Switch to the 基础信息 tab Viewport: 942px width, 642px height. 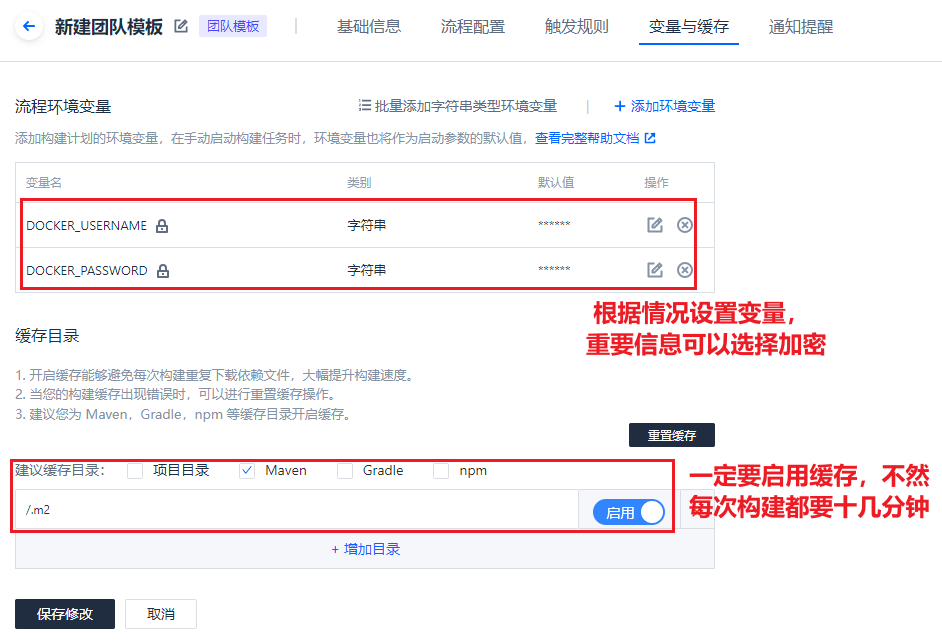point(369,26)
